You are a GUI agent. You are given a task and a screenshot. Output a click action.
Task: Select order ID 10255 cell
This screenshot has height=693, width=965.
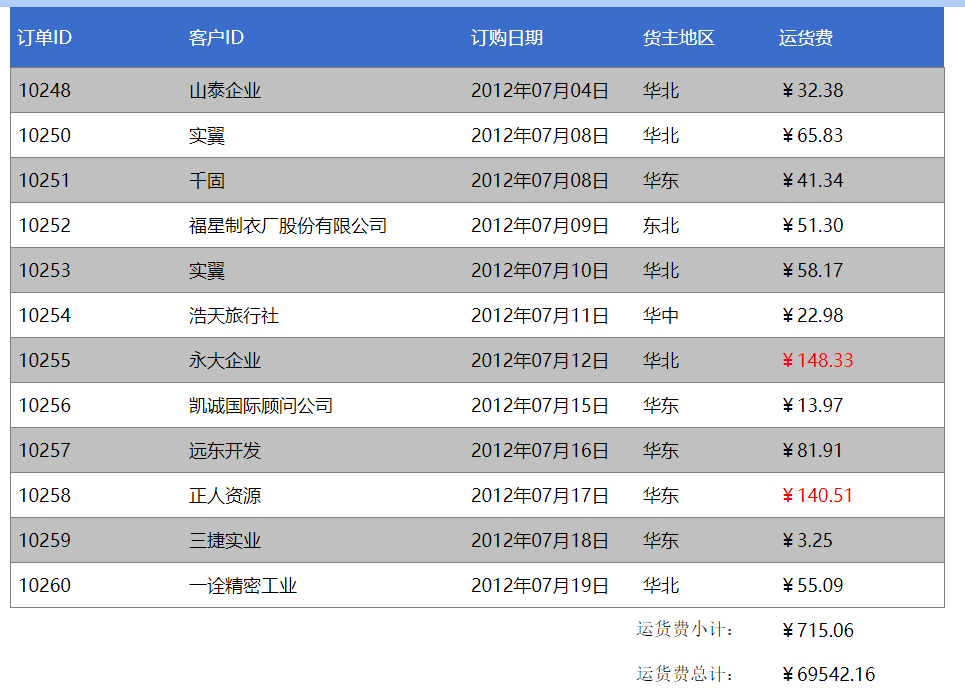pos(45,360)
